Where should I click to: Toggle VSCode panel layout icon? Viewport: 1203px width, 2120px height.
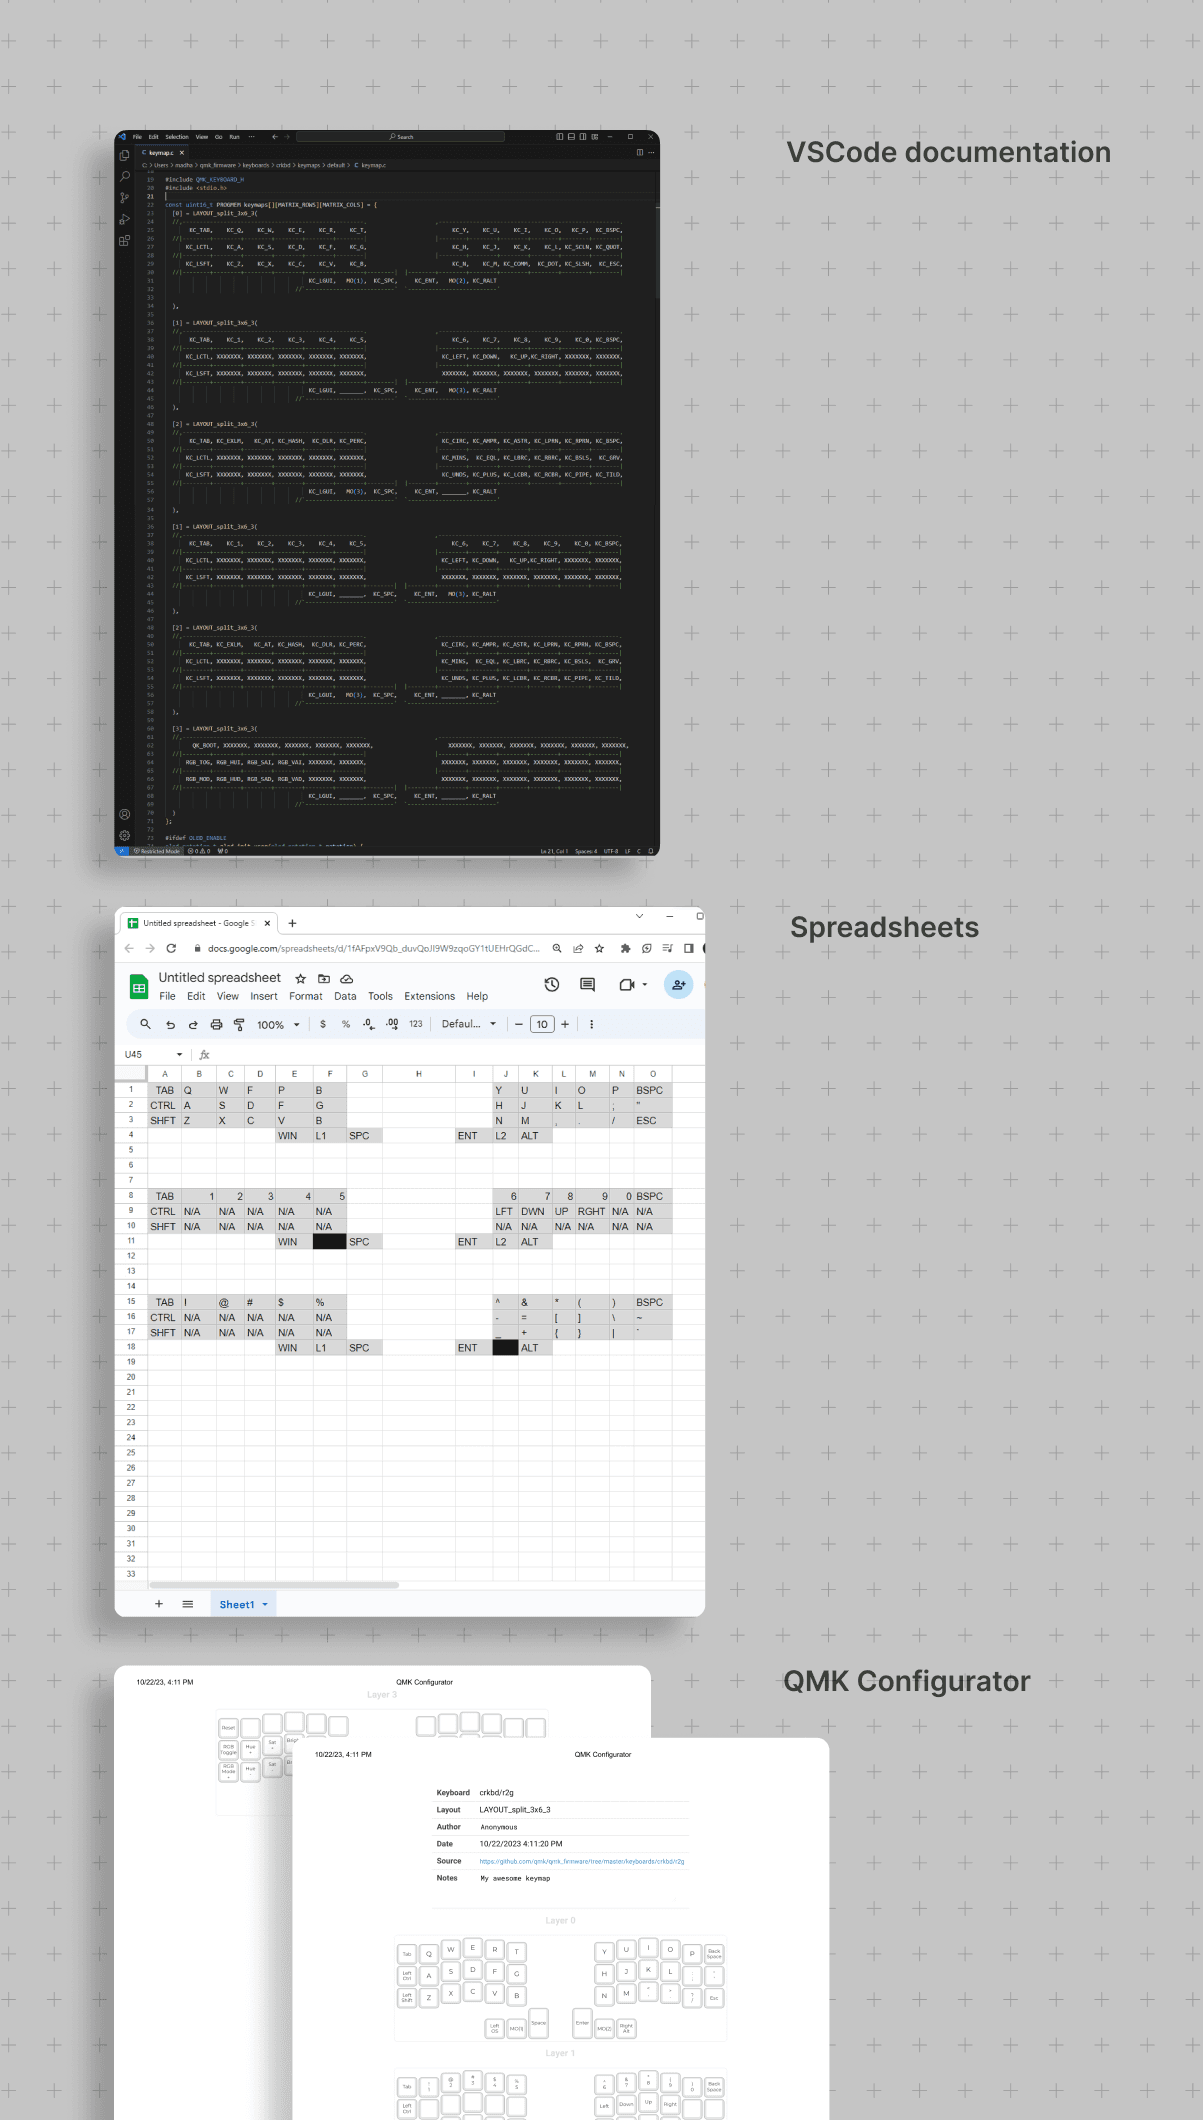(571, 137)
